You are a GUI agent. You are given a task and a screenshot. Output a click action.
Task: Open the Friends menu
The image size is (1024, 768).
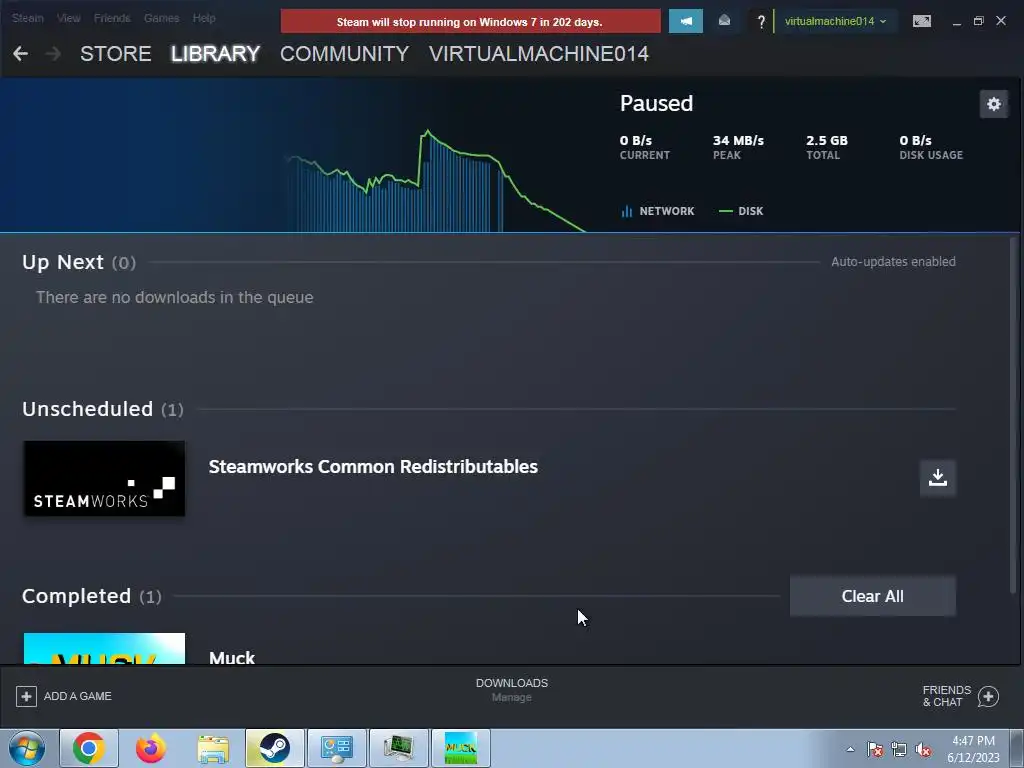click(112, 18)
